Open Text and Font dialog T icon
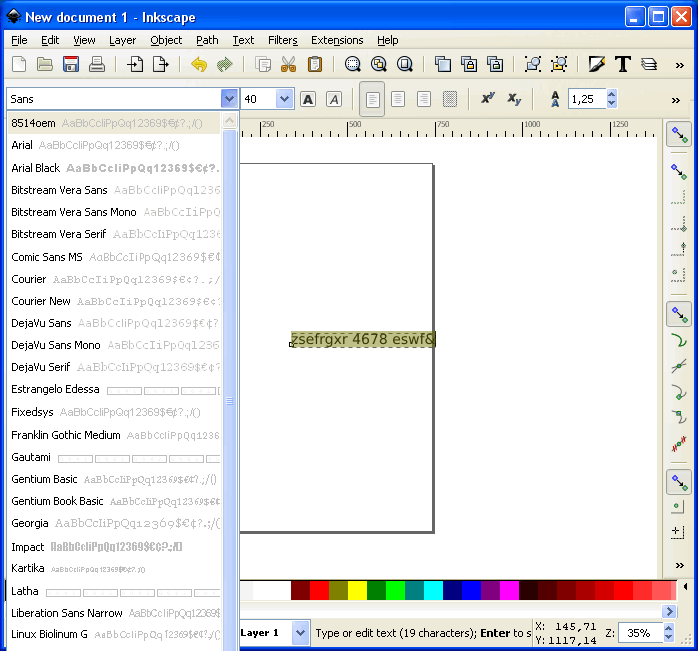 point(623,65)
